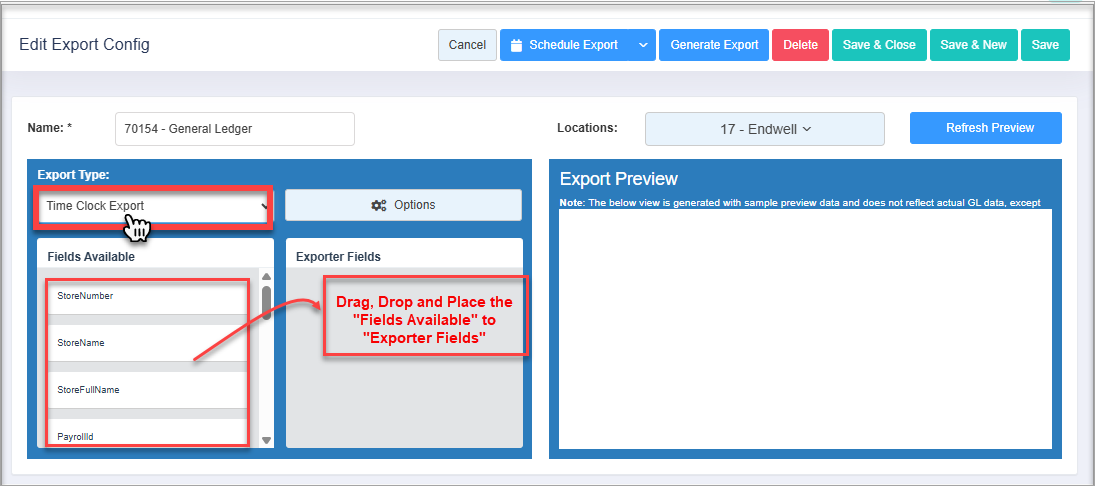This screenshot has height=486, width=1095.
Task: Click the Fields Available heading
Action: click(x=91, y=257)
